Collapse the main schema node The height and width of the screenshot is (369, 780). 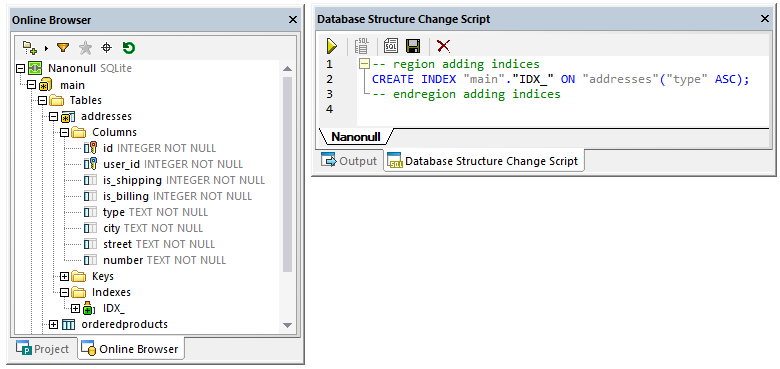32,85
